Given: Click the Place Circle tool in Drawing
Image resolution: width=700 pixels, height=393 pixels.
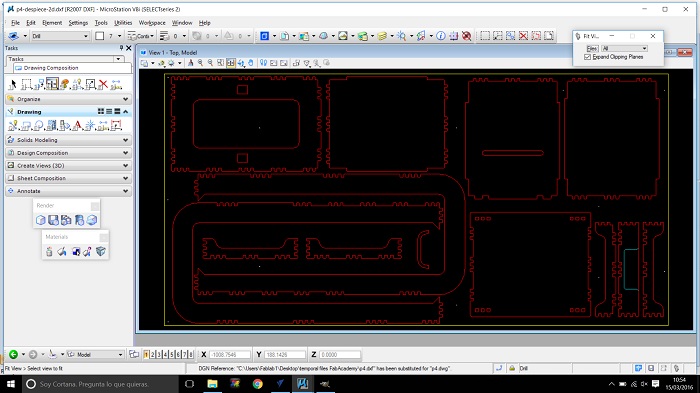Looking at the screenshot, I should [38, 125].
